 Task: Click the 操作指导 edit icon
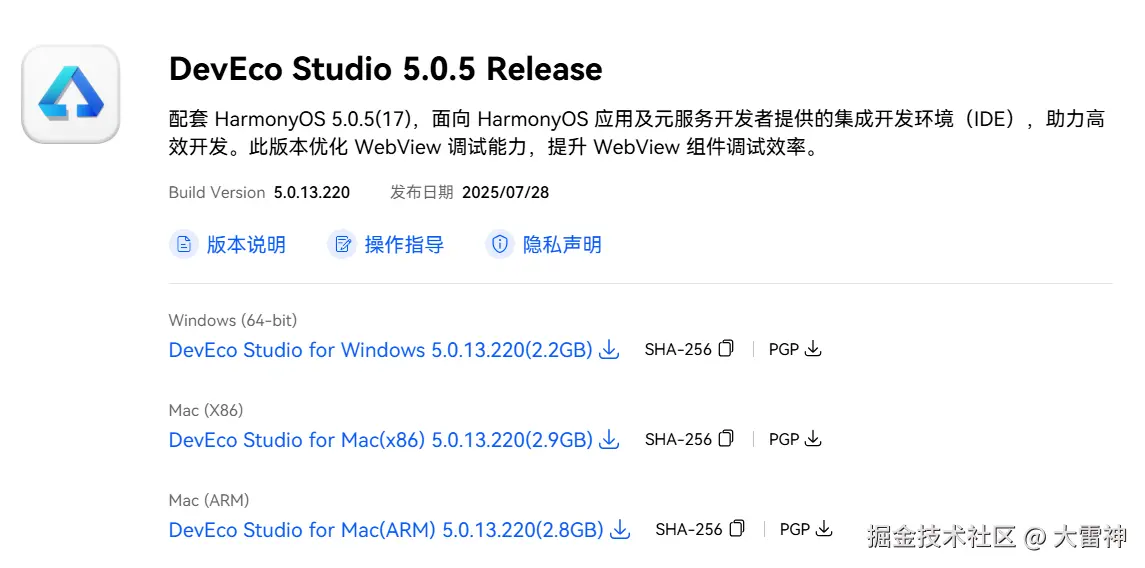342,245
